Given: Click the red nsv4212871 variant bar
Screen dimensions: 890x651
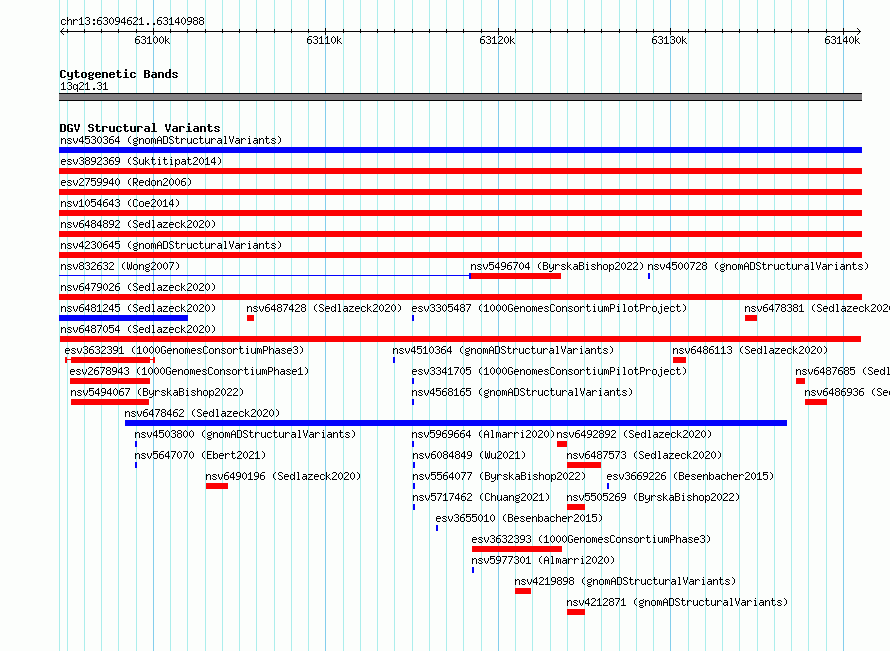Looking at the screenshot, I should click(x=576, y=612).
